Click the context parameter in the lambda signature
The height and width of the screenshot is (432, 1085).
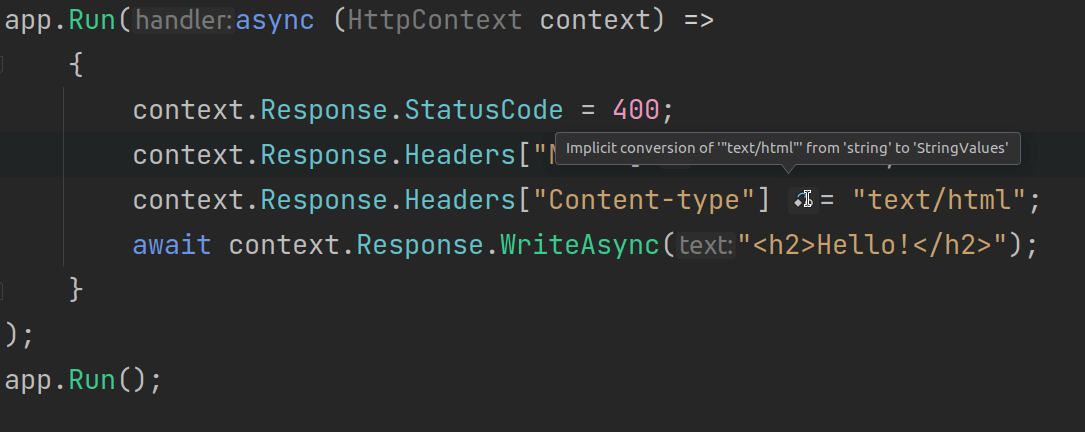click(x=595, y=21)
